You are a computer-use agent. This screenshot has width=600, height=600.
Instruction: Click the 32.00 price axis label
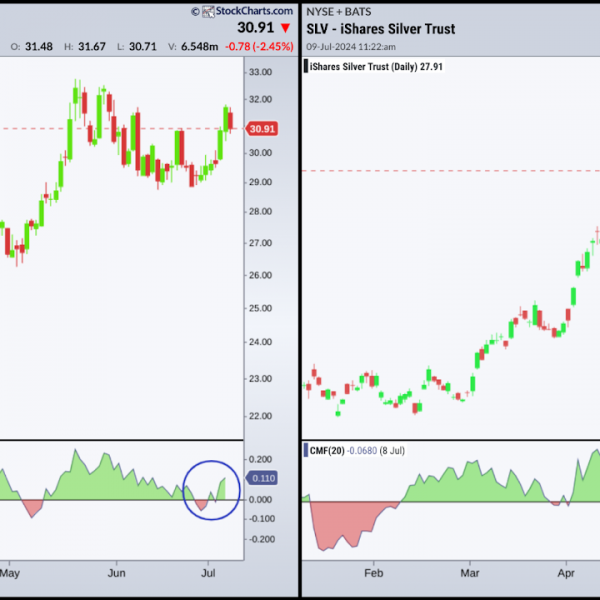[261, 99]
